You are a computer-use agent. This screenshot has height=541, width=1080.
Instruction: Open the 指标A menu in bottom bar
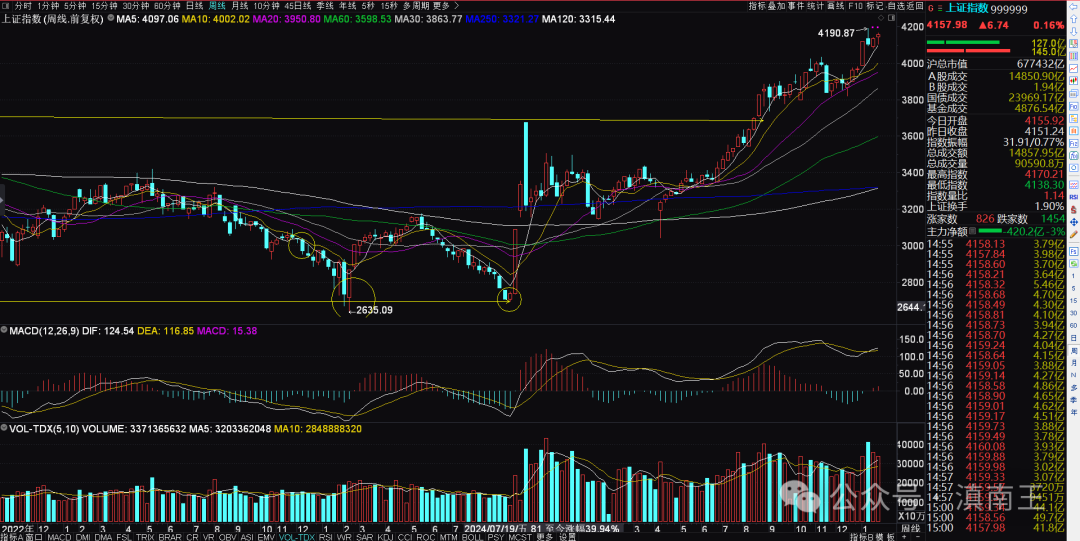12,537
